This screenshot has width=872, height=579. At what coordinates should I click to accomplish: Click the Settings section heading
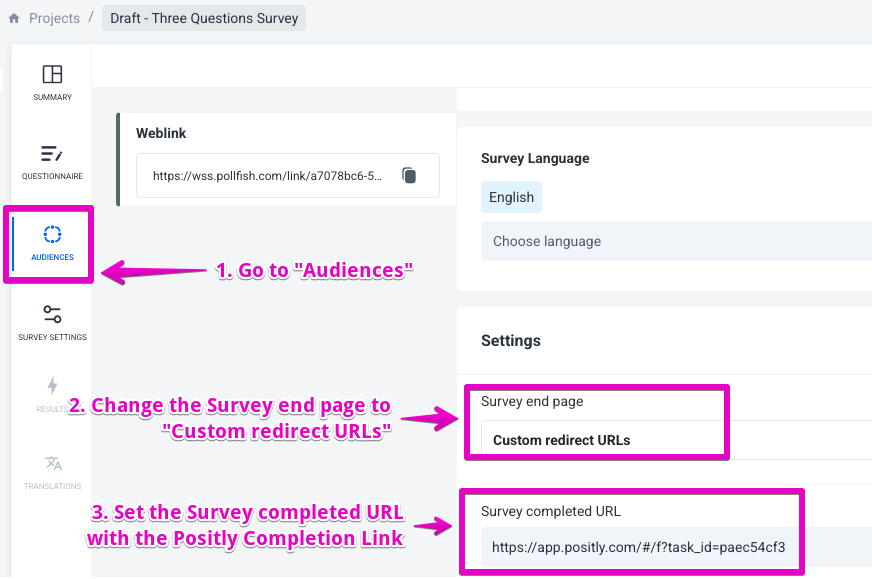tap(510, 341)
